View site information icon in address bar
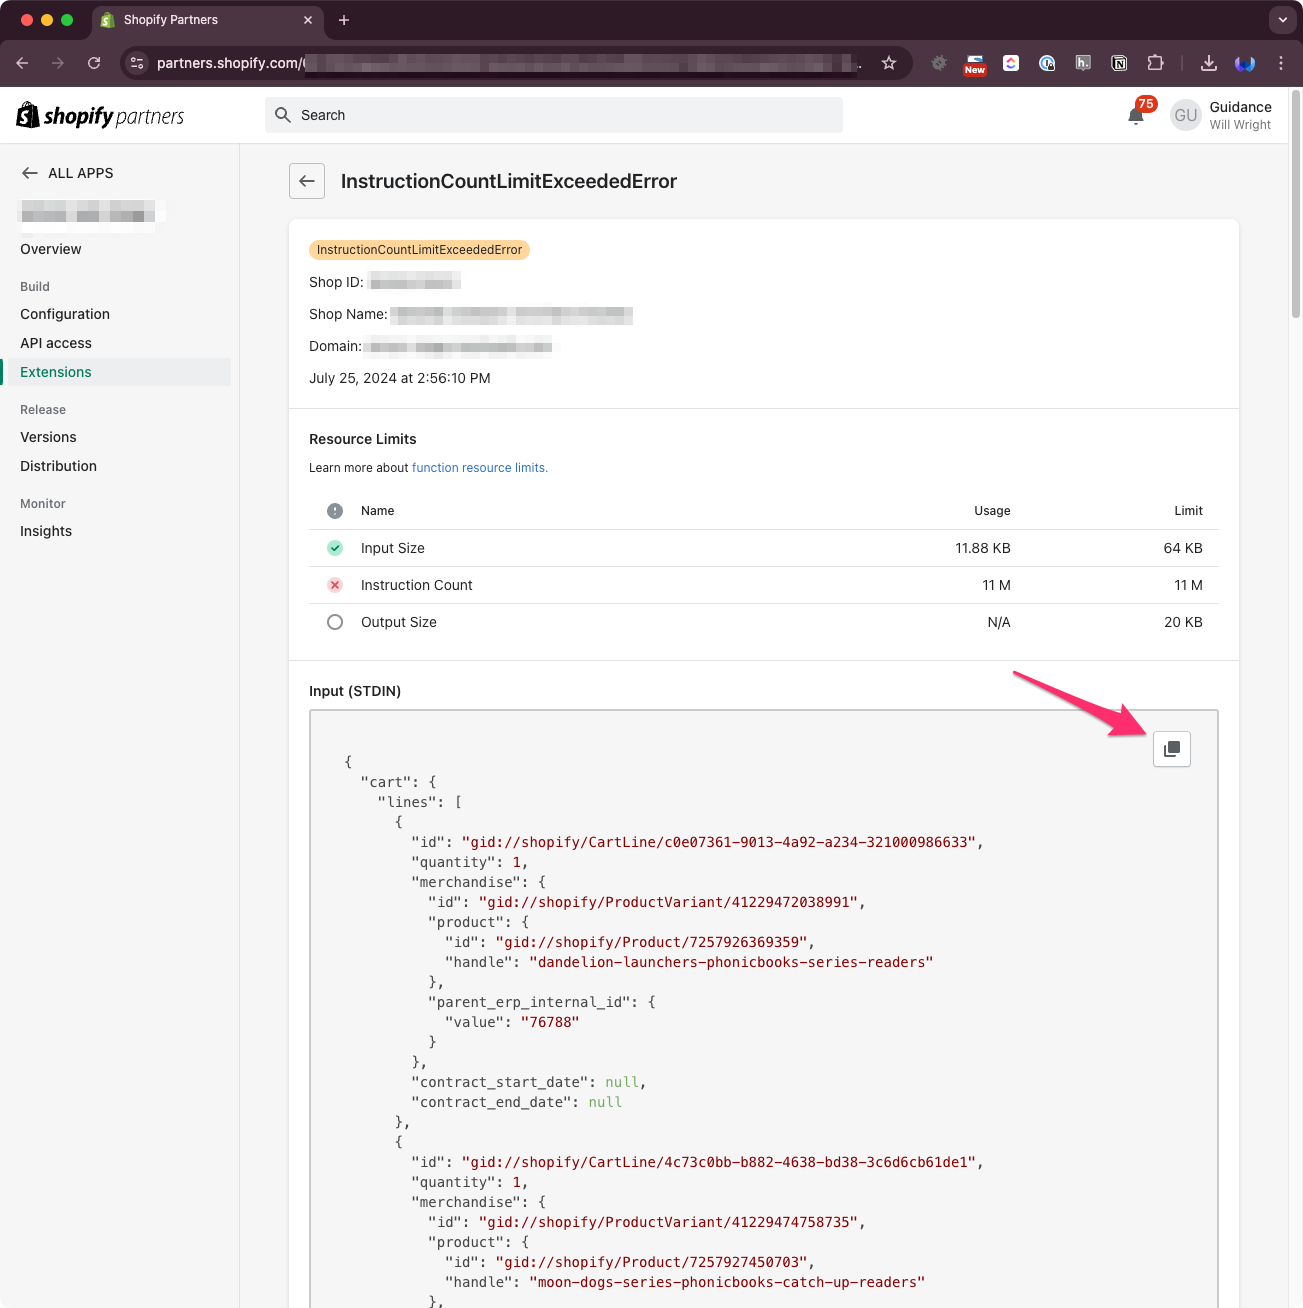The width and height of the screenshot is (1303, 1308). tap(138, 63)
